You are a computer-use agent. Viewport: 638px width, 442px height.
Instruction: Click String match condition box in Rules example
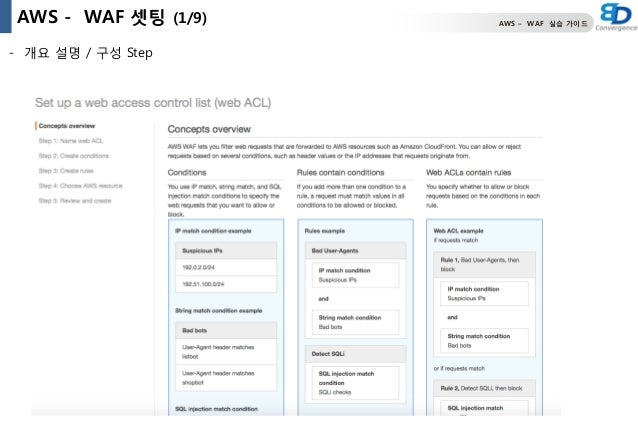click(356, 322)
